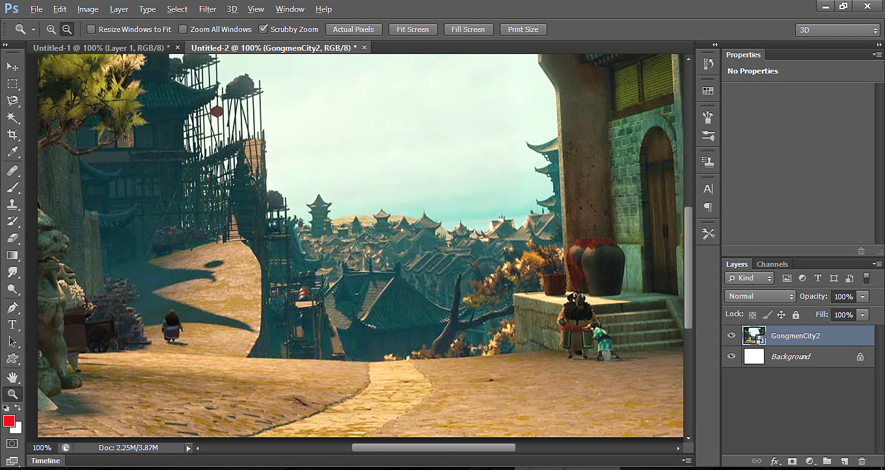The width and height of the screenshot is (885, 470).
Task: Select the Custom Shape tool
Action: point(12,358)
